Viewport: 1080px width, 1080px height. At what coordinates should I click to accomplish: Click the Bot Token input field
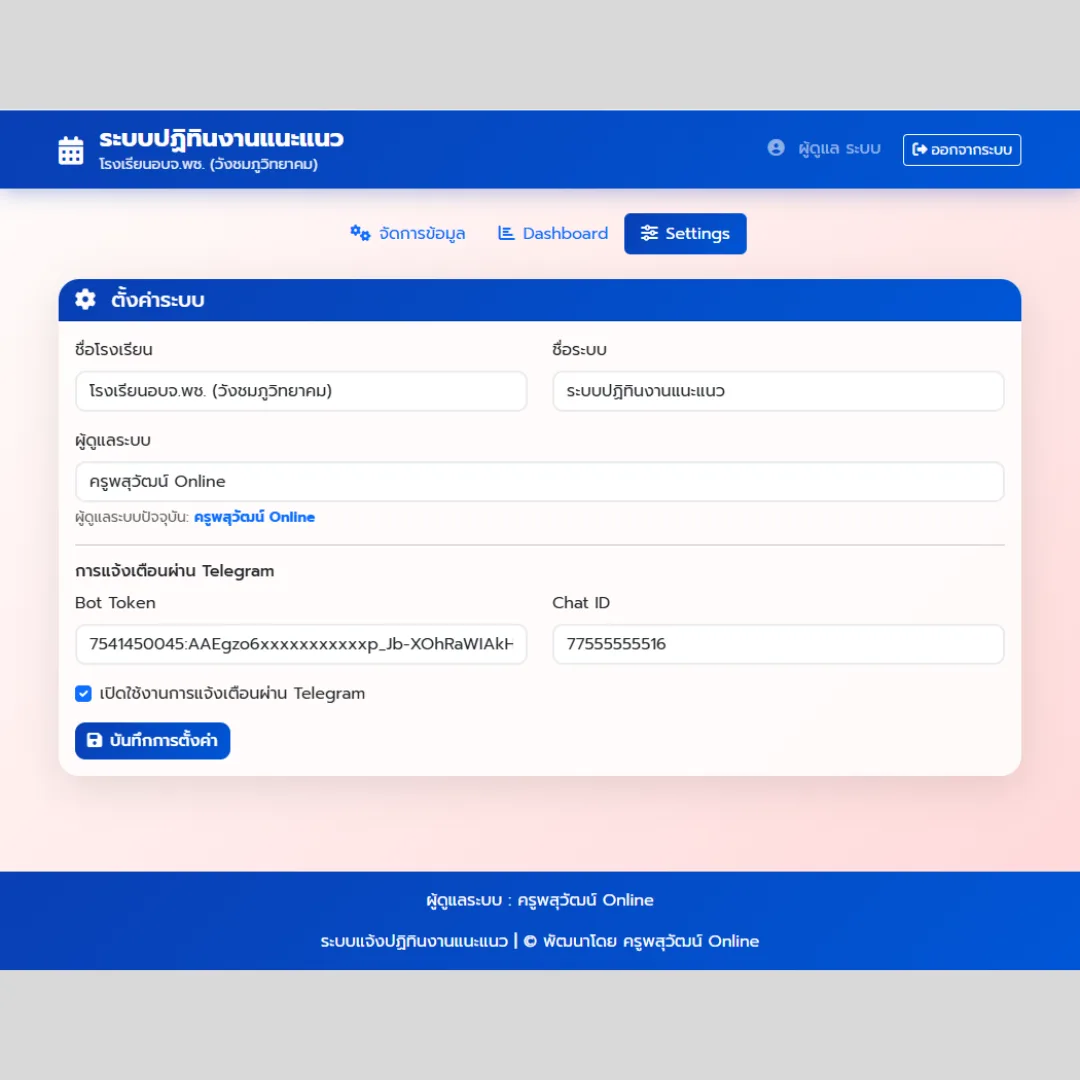point(301,644)
